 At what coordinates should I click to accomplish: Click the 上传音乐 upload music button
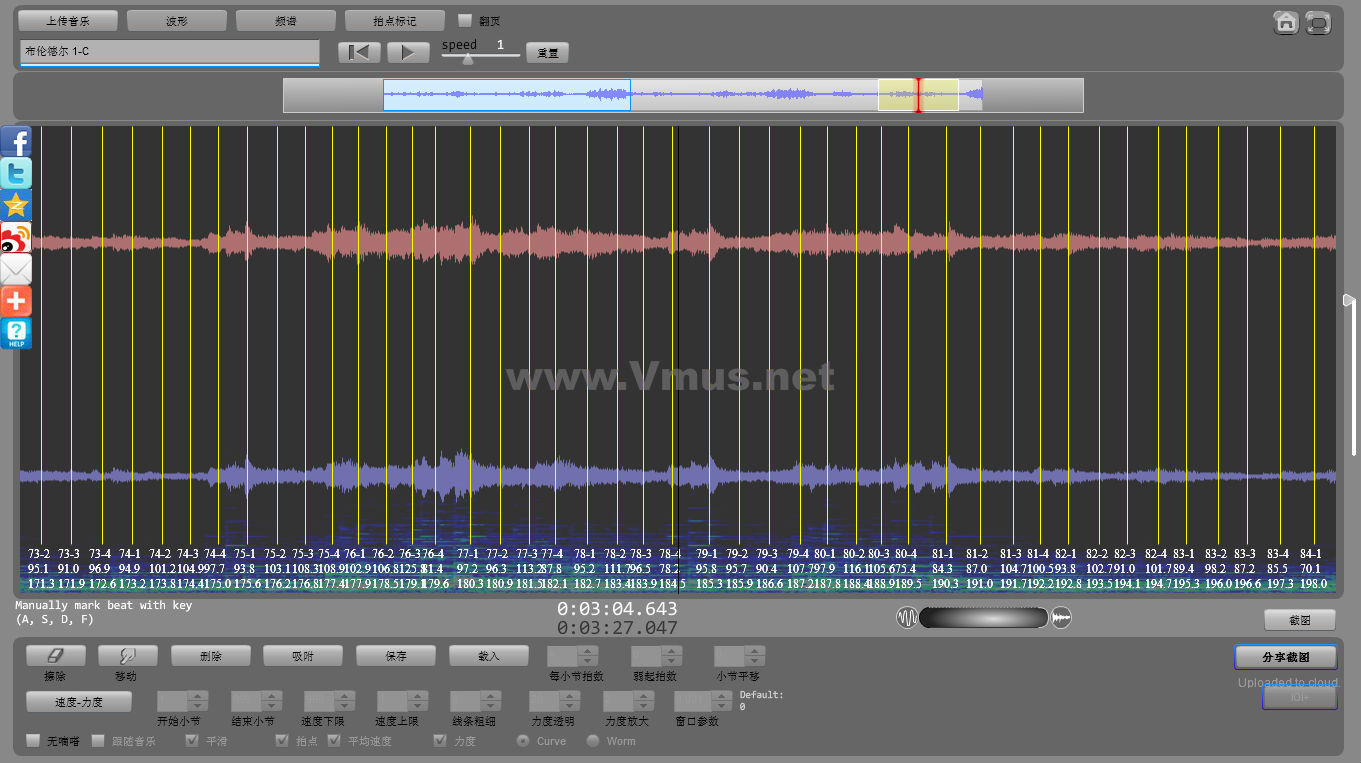point(68,20)
